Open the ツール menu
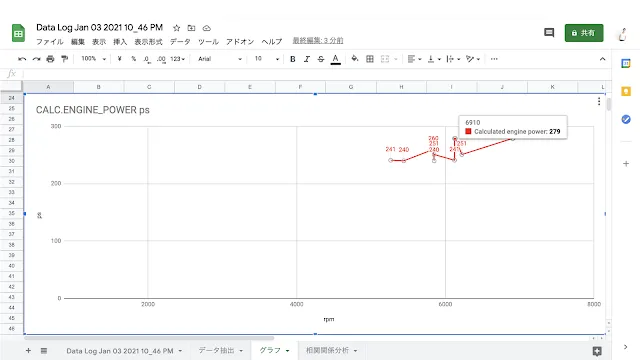640x360 pixels. [208, 42]
